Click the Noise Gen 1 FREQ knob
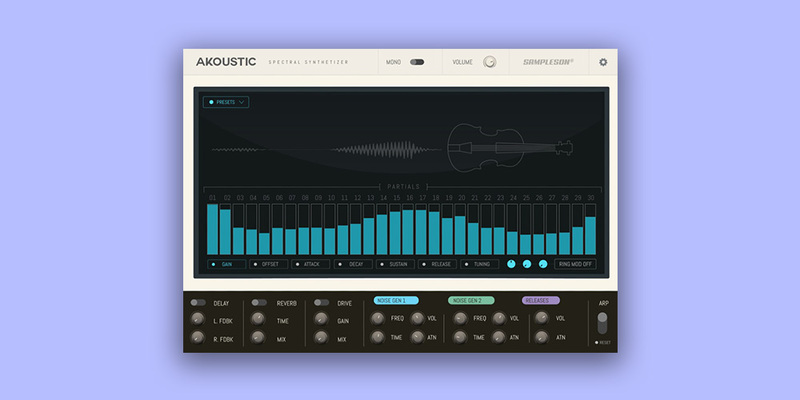The height and width of the screenshot is (400, 800). 378,318
